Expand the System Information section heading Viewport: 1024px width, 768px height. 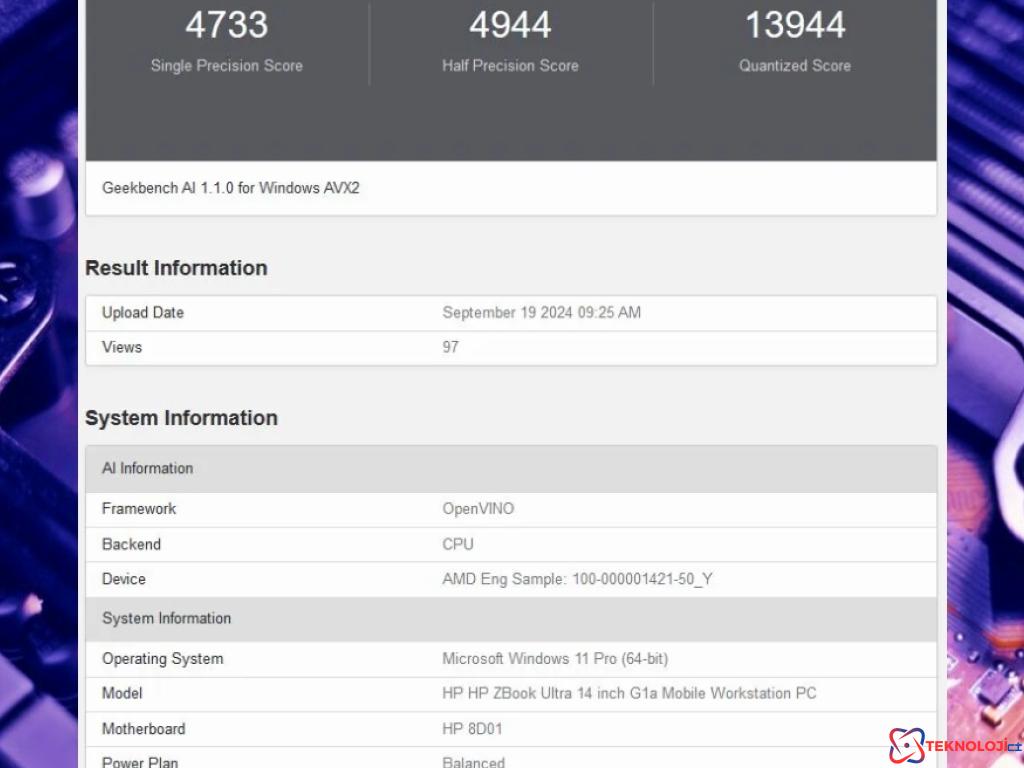pyautogui.click(x=181, y=418)
